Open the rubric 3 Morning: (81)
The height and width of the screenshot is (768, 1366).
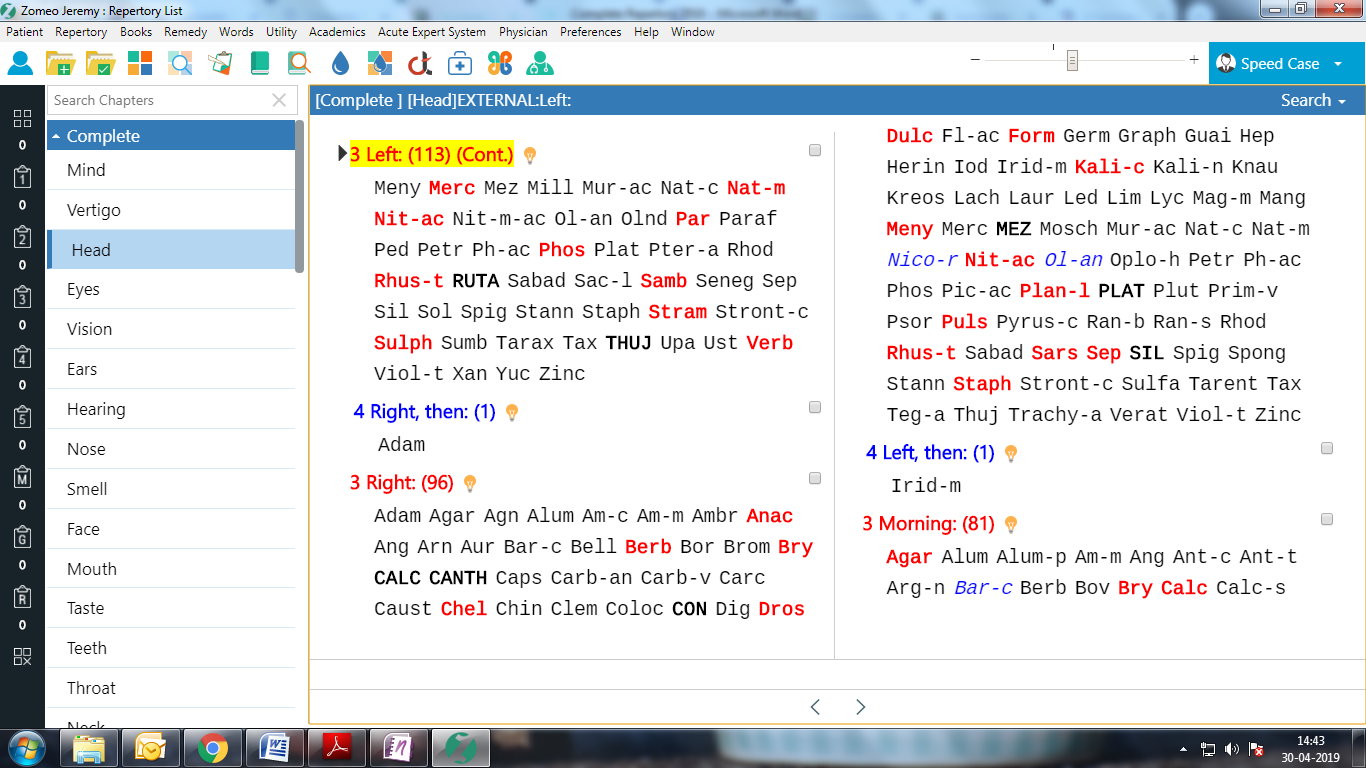click(x=929, y=524)
